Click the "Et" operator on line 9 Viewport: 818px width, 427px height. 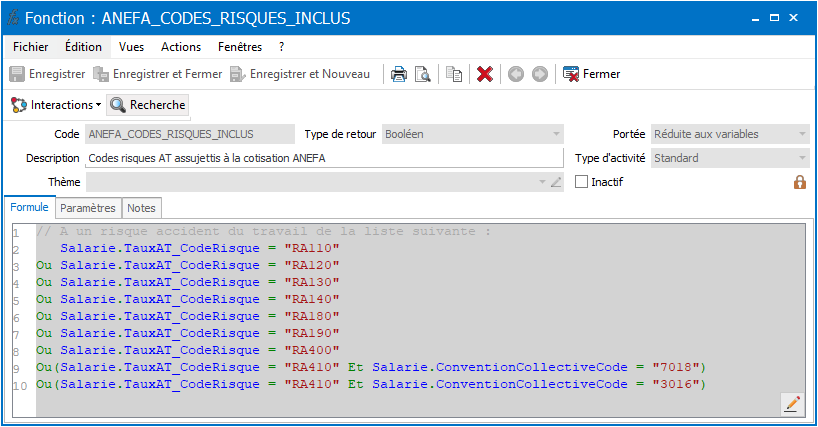click(x=356, y=367)
